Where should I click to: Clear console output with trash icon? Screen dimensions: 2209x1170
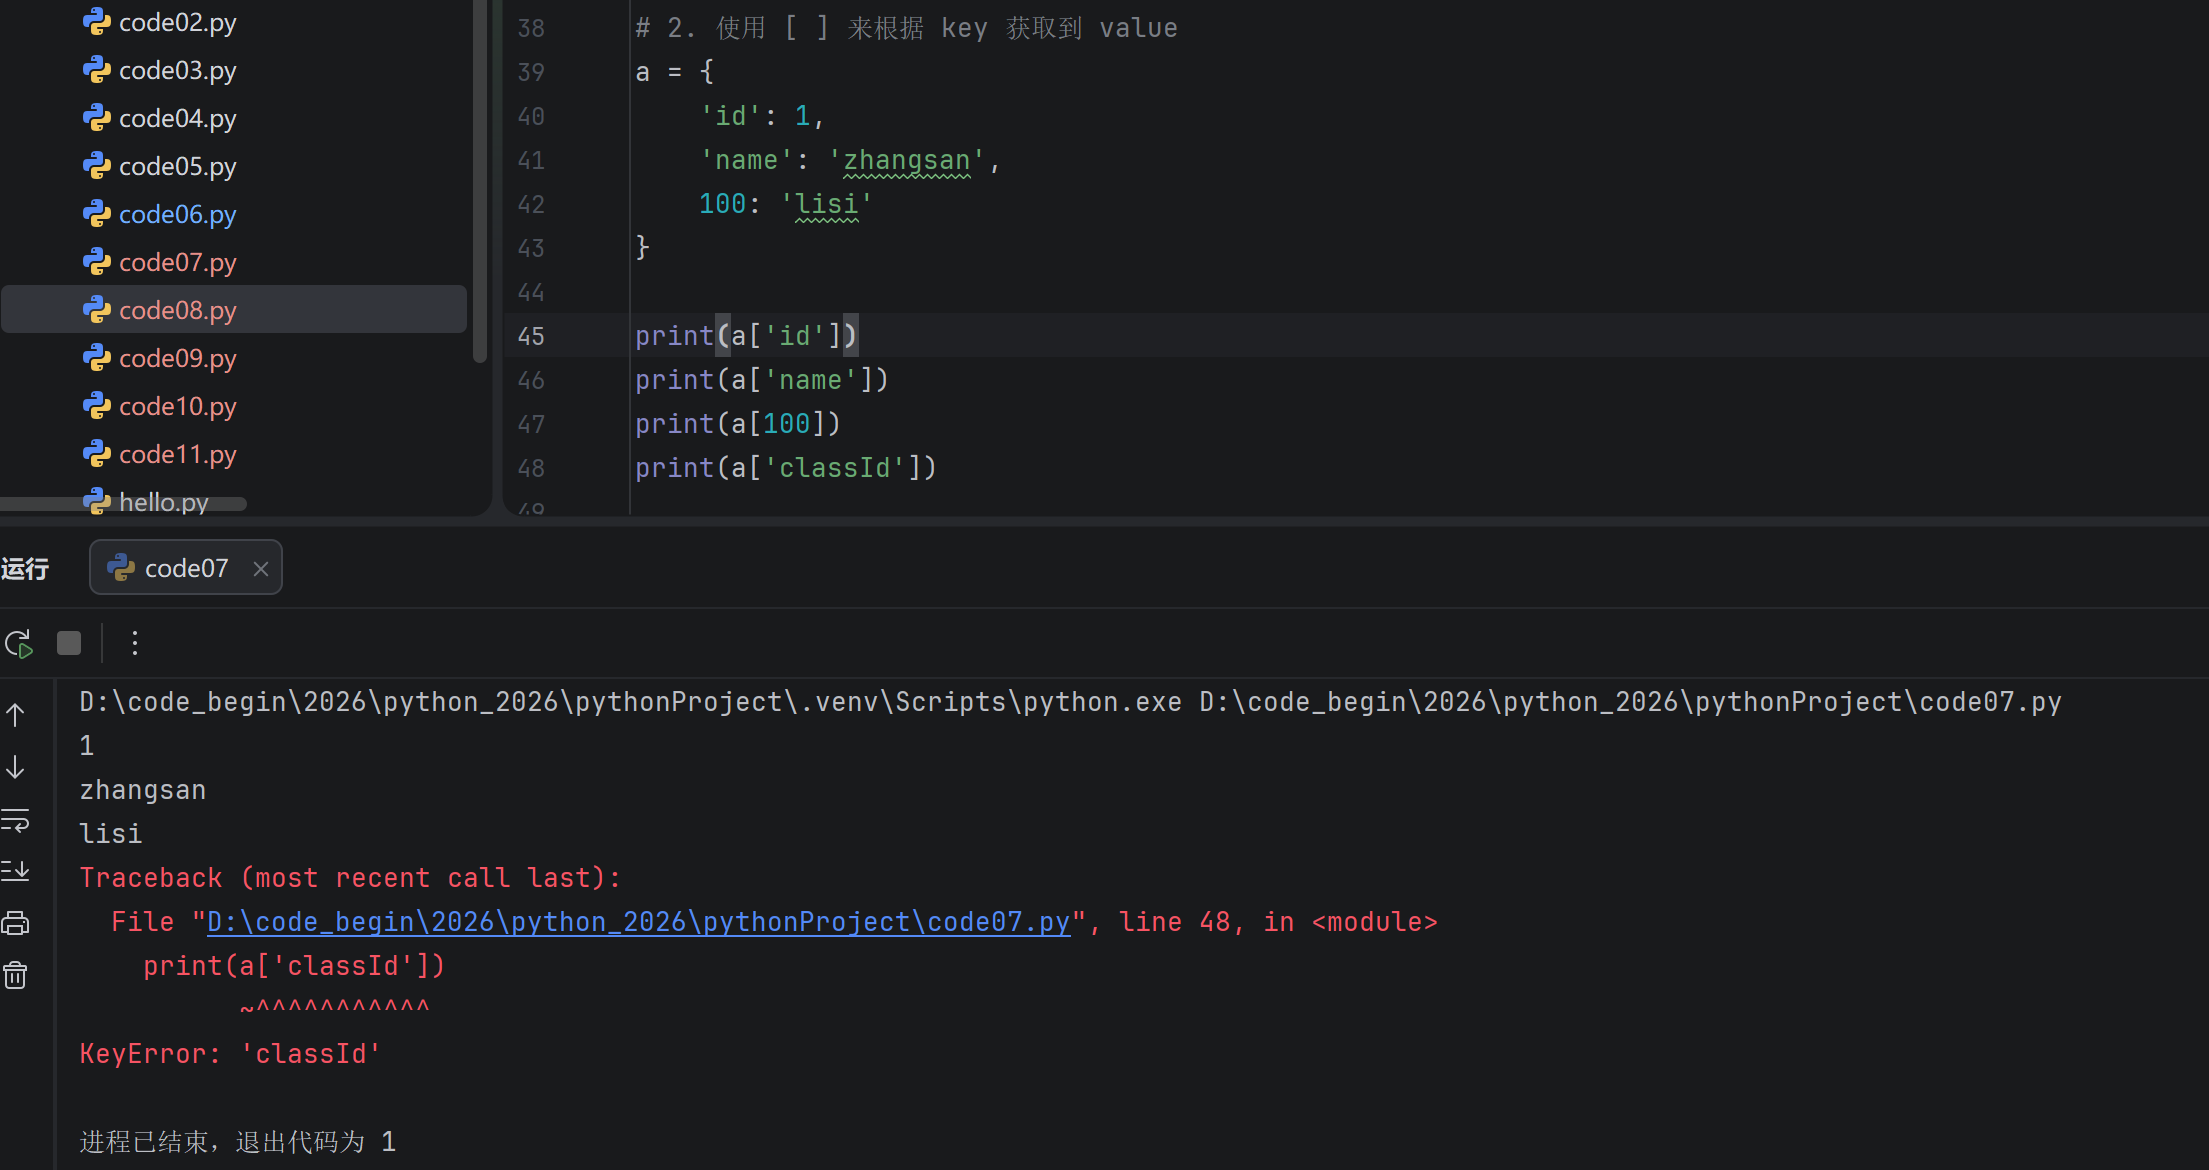coord(16,975)
